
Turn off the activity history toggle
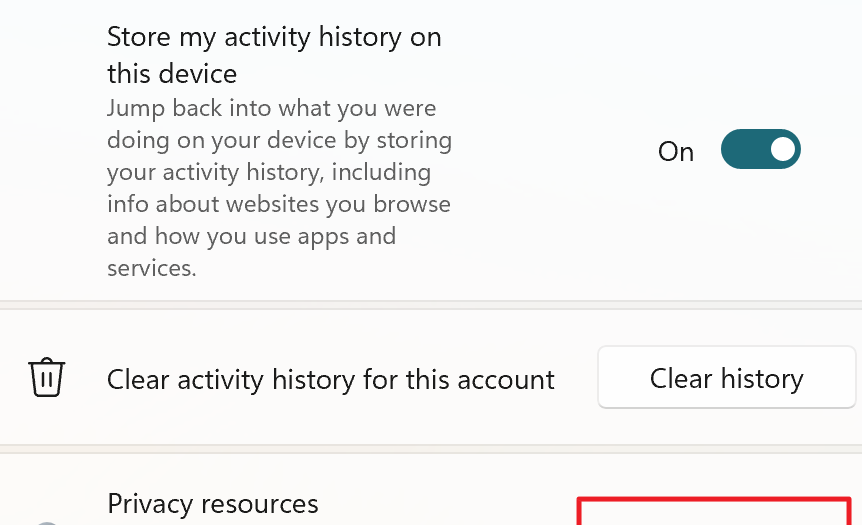coord(760,149)
